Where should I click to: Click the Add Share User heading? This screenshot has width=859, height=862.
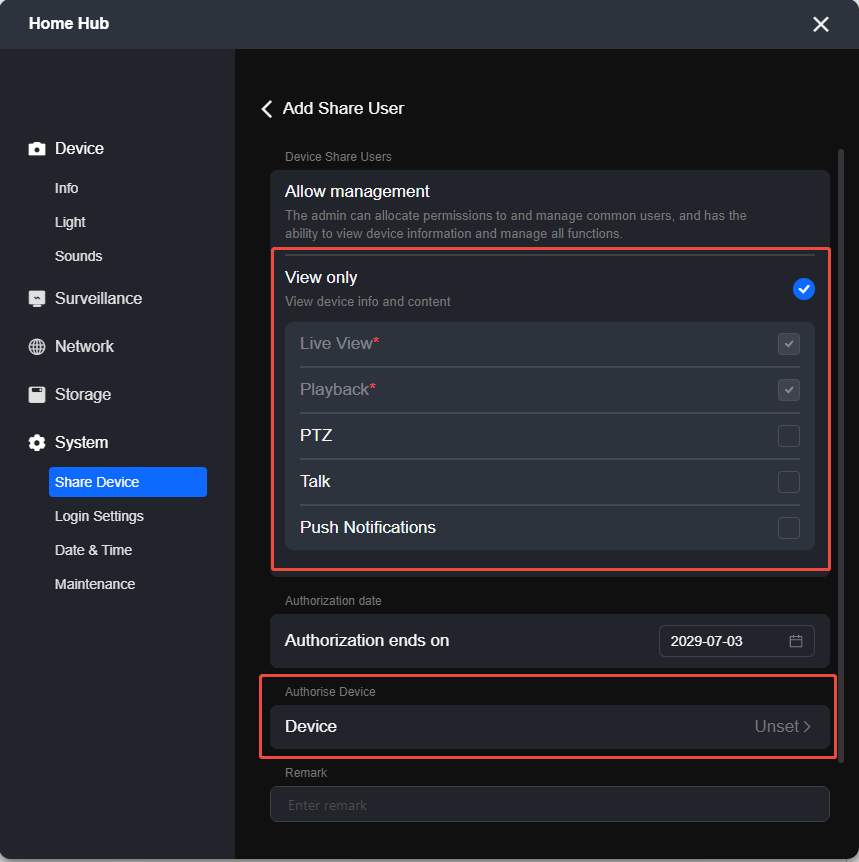tap(343, 109)
